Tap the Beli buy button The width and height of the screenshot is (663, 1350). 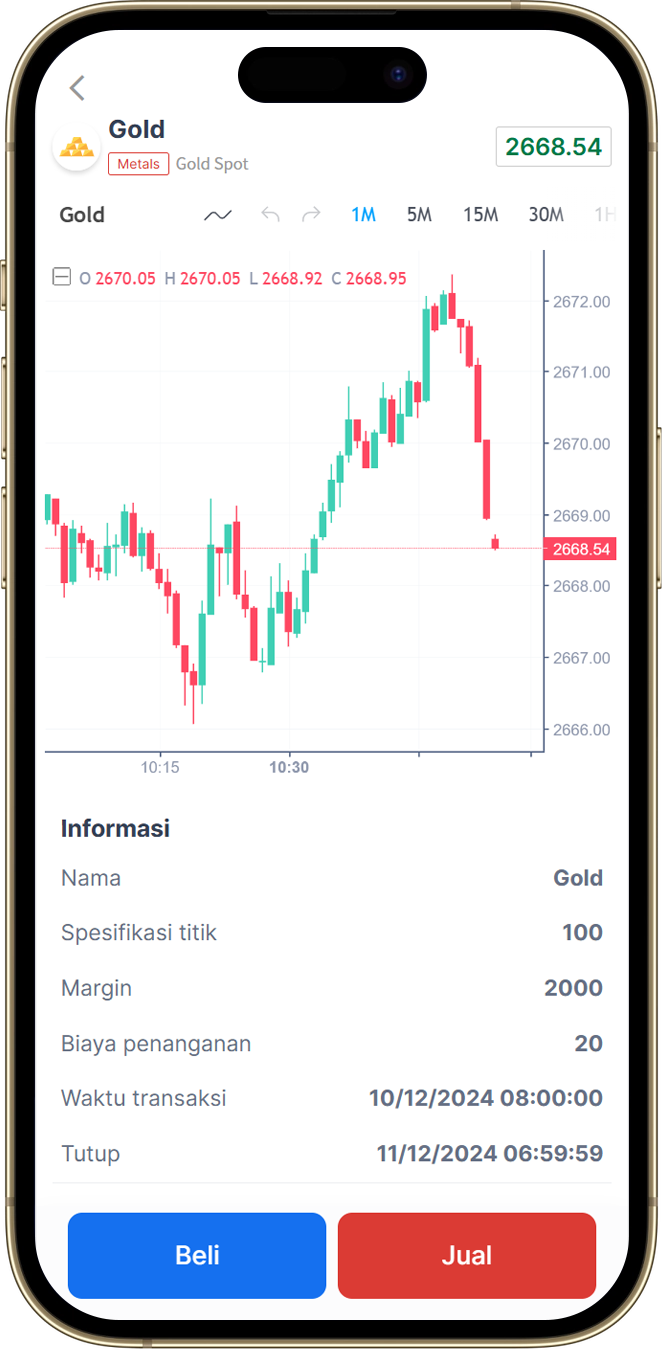point(197,1256)
